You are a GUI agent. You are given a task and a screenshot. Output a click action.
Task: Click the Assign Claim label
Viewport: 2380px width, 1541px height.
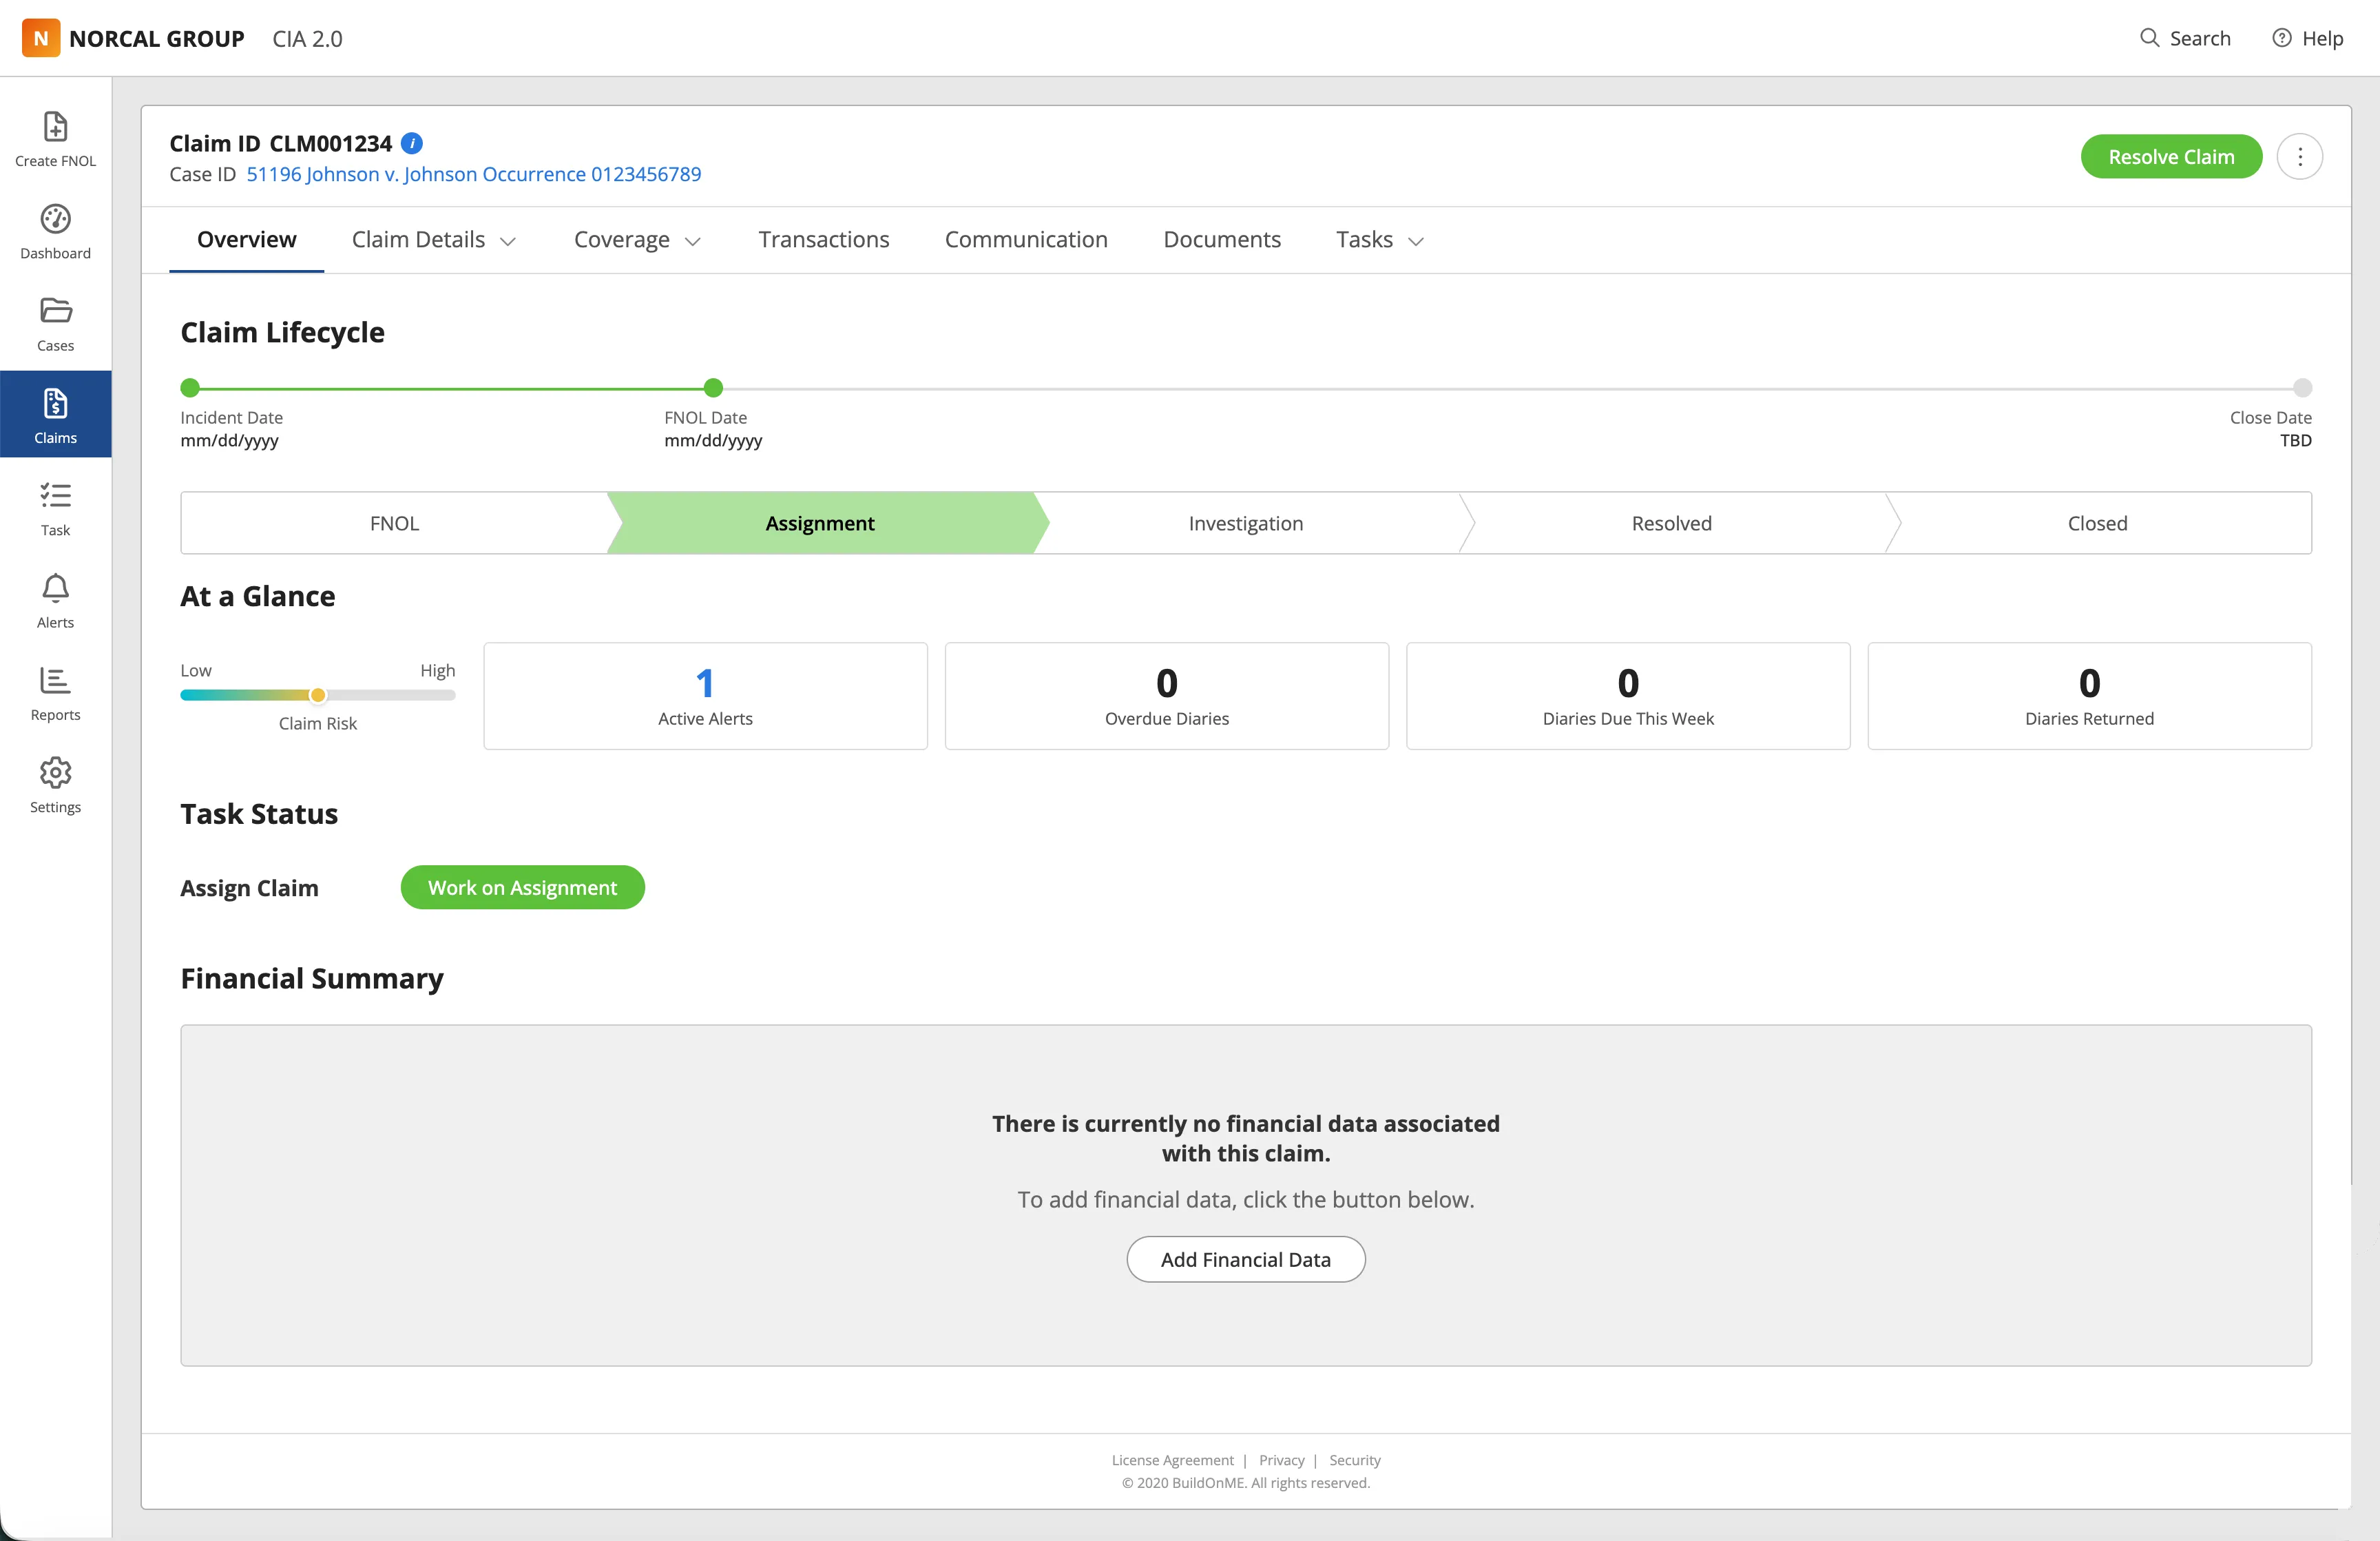(x=249, y=888)
